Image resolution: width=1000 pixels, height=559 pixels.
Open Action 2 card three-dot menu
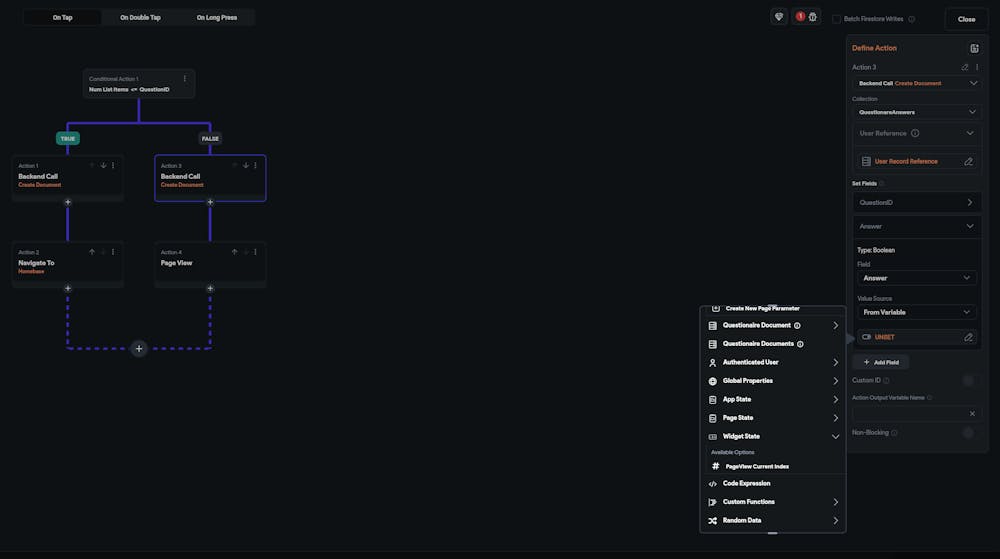(x=113, y=252)
